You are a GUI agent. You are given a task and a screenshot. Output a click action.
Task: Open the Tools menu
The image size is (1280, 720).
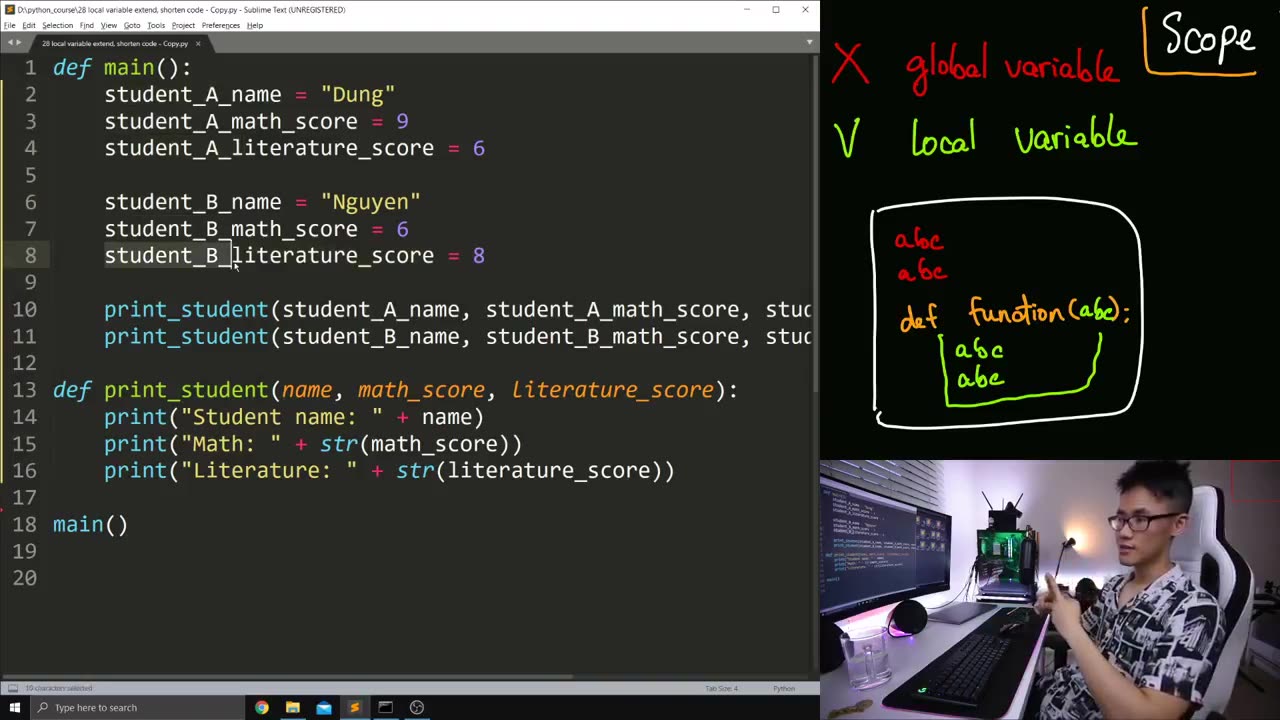[x=156, y=25]
